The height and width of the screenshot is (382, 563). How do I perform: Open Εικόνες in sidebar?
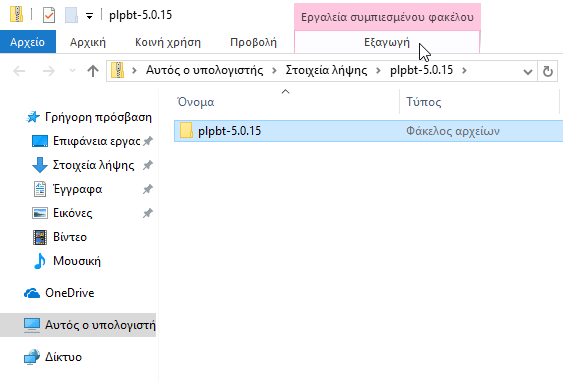click(x=73, y=213)
